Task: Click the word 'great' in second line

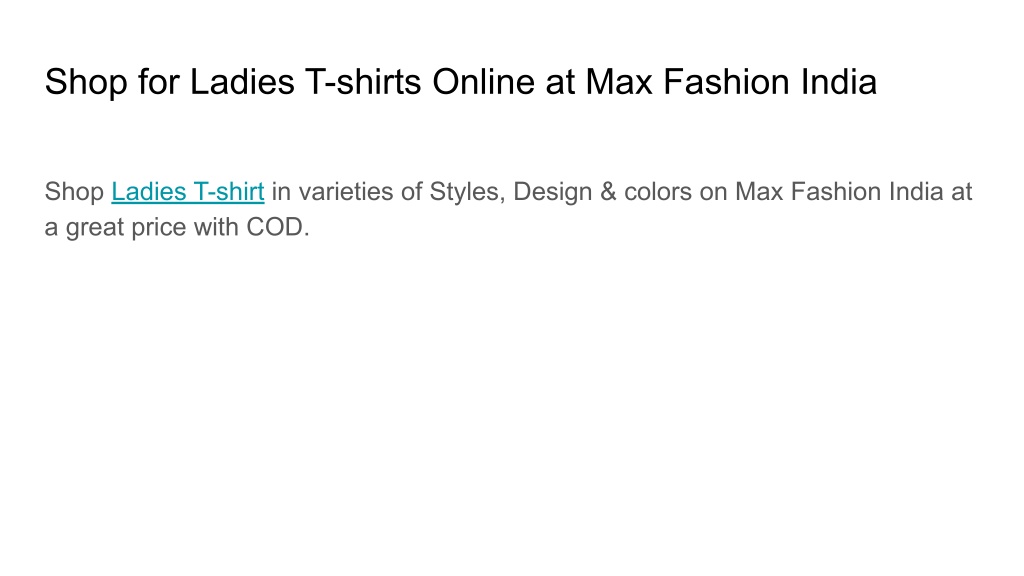Action: coord(95,228)
